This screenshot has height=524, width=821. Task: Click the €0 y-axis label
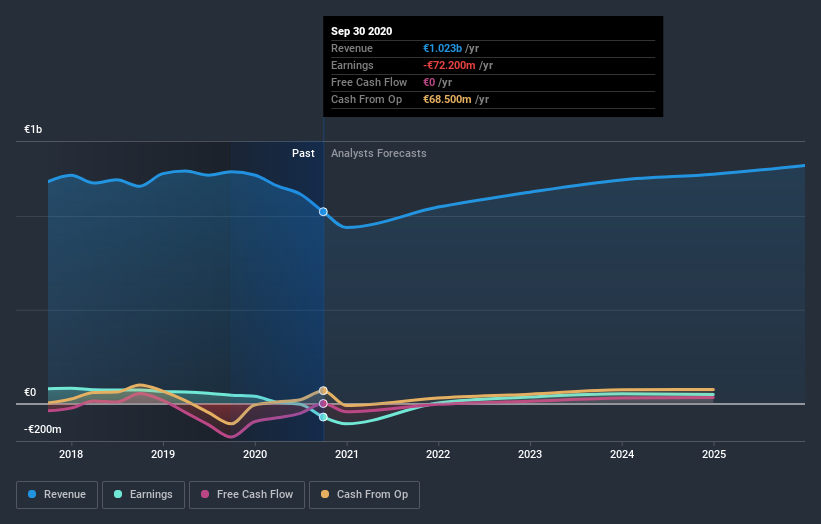coord(30,392)
